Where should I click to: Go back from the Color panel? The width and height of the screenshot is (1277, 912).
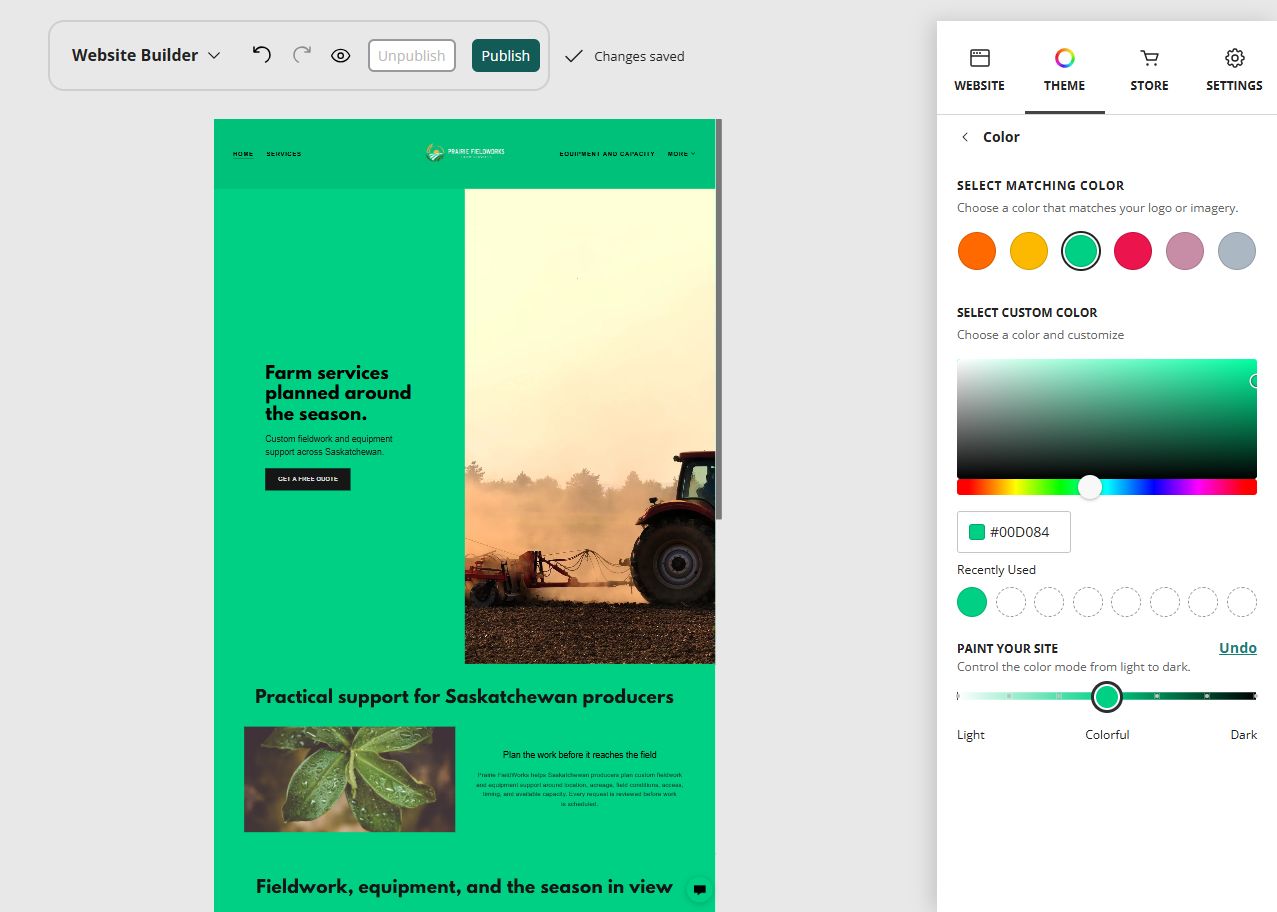[x=965, y=137]
